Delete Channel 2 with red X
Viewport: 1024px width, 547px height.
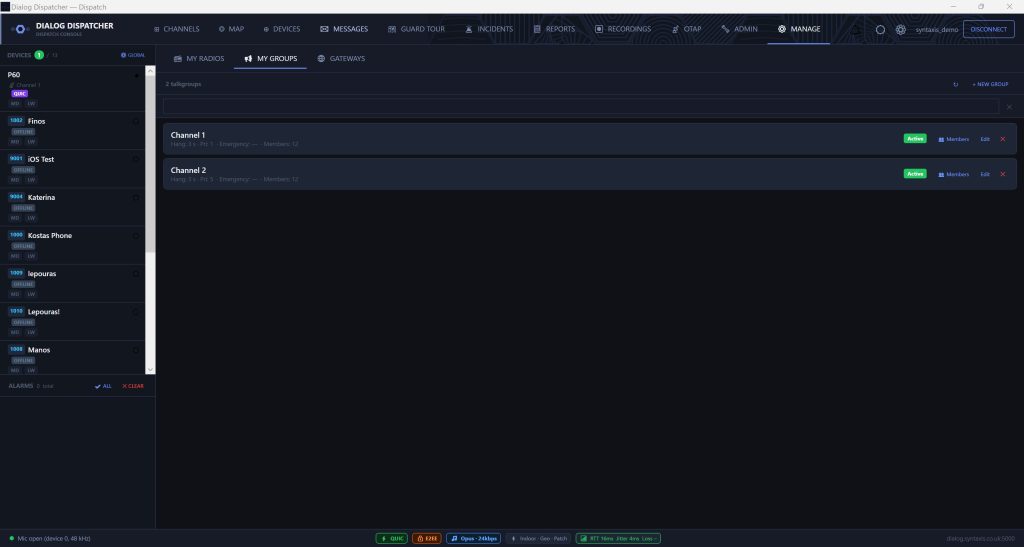click(1003, 174)
